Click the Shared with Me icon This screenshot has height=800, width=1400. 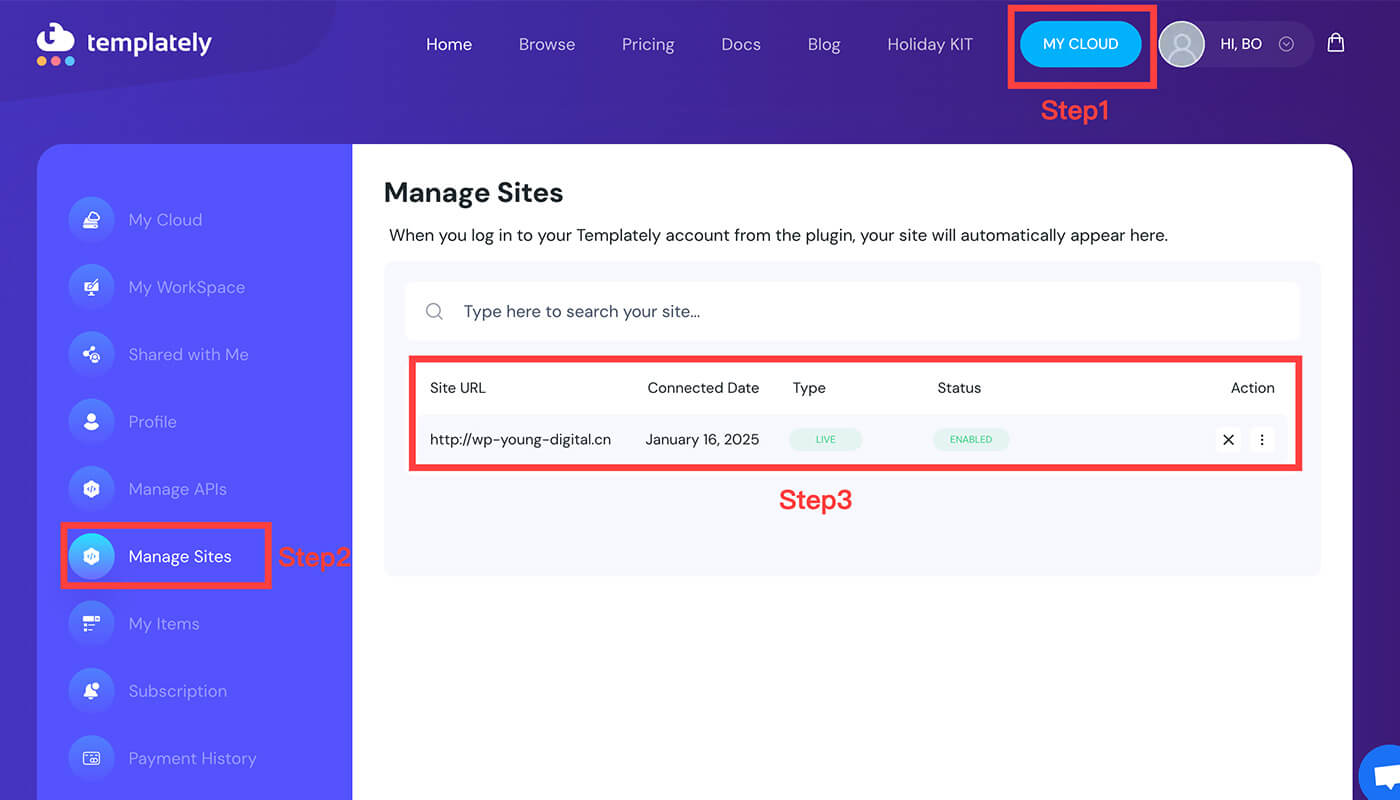[91, 354]
